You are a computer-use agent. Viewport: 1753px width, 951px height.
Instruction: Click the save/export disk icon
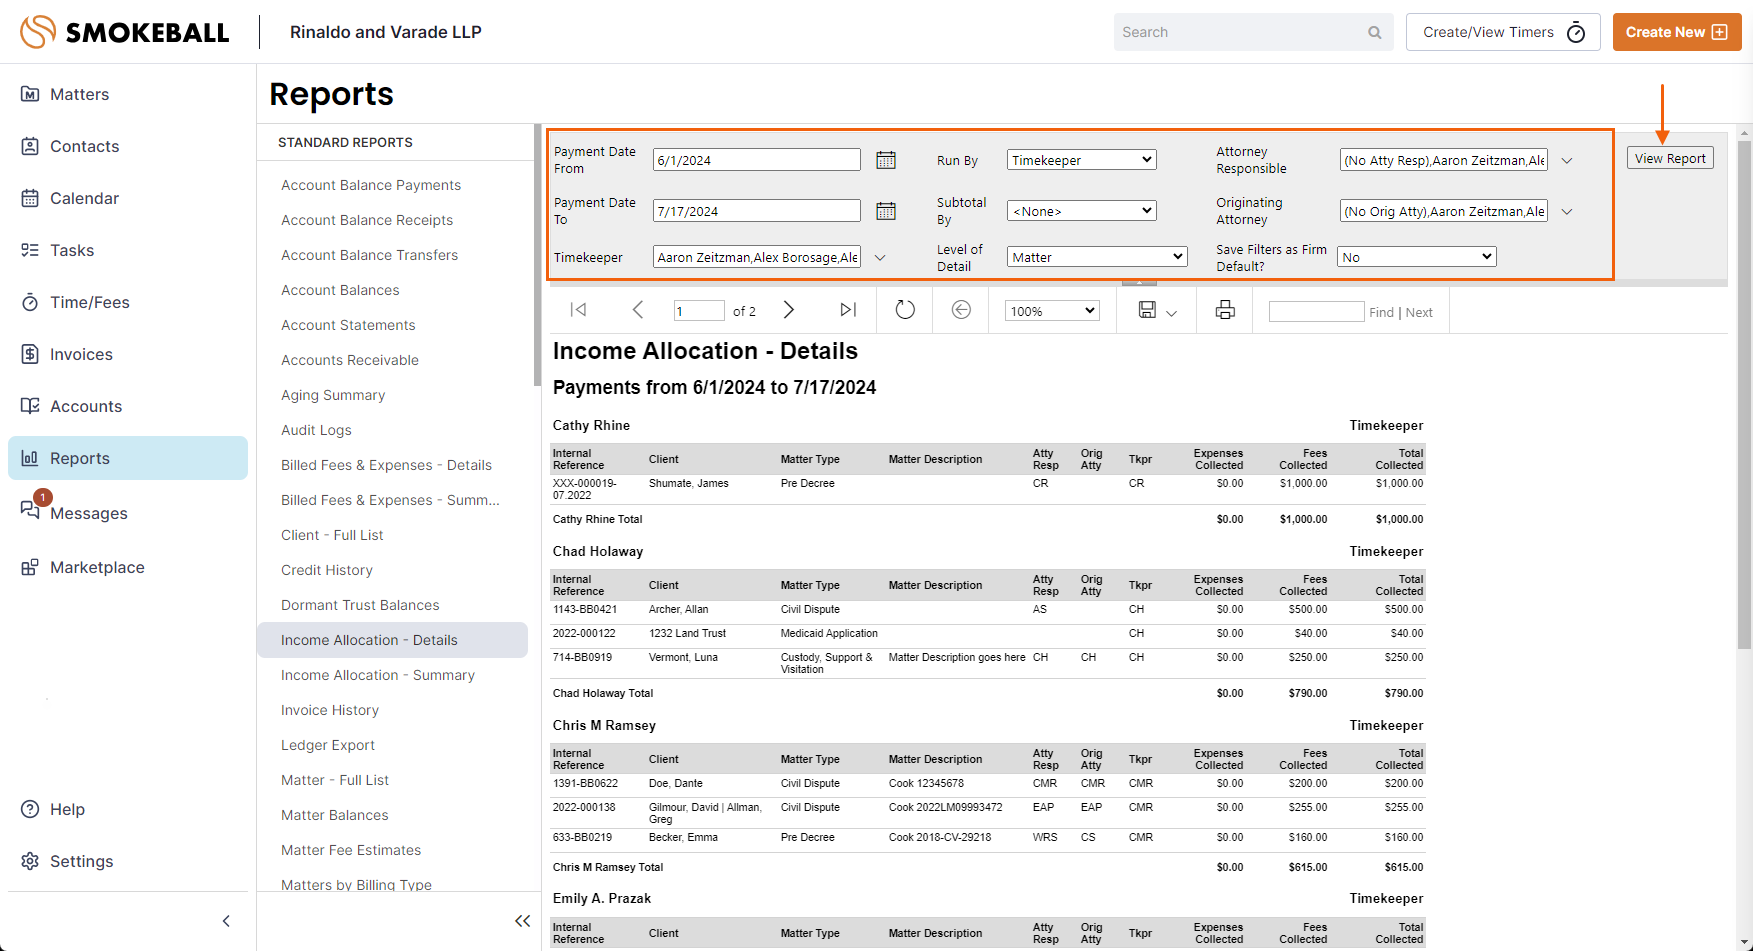(x=1148, y=310)
